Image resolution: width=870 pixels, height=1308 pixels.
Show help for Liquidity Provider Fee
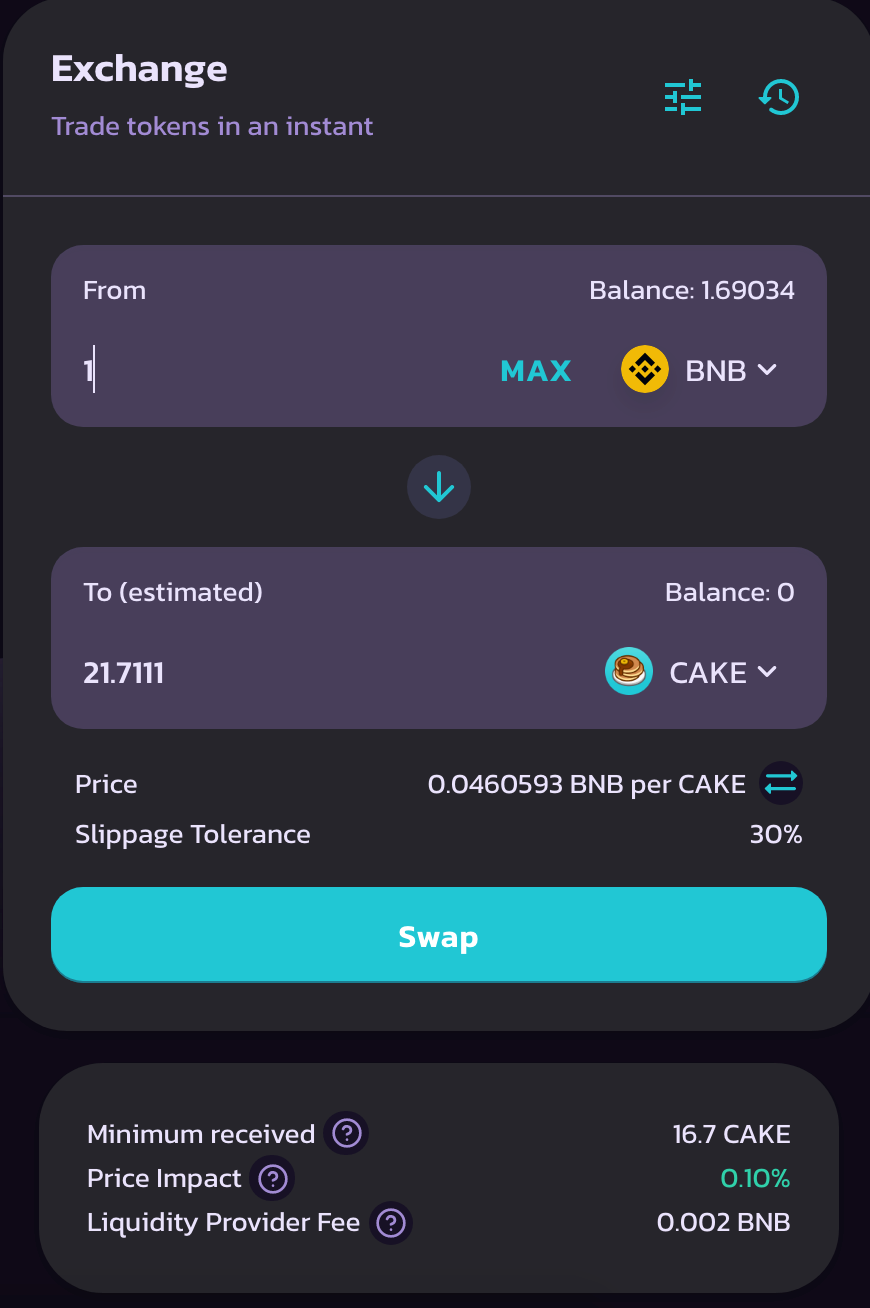(391, 1222)
